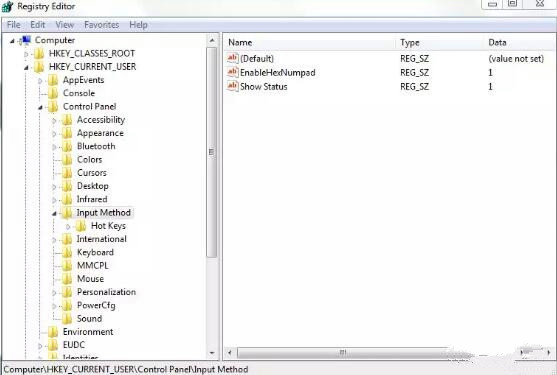Viewport: 557px width, 375px height.
Task: Open the View menu
Action: coord(65,25)
